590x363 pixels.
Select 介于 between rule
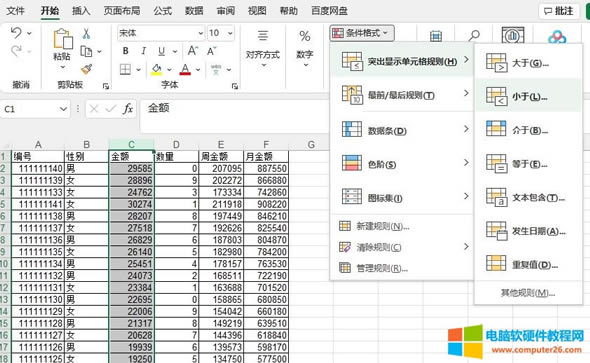coord(528,130)
